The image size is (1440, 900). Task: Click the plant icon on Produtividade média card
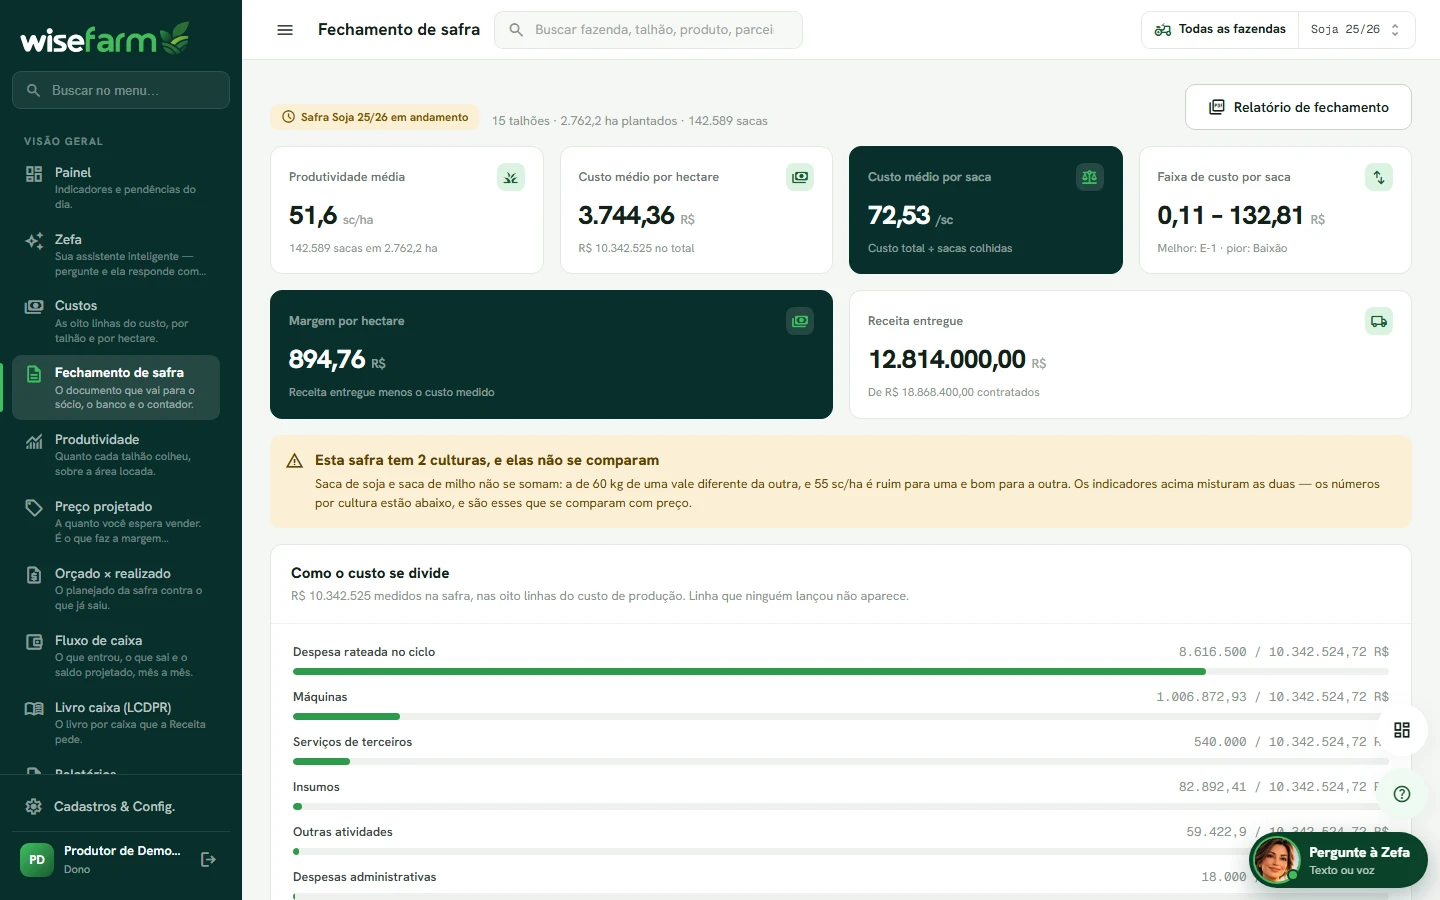511,177
